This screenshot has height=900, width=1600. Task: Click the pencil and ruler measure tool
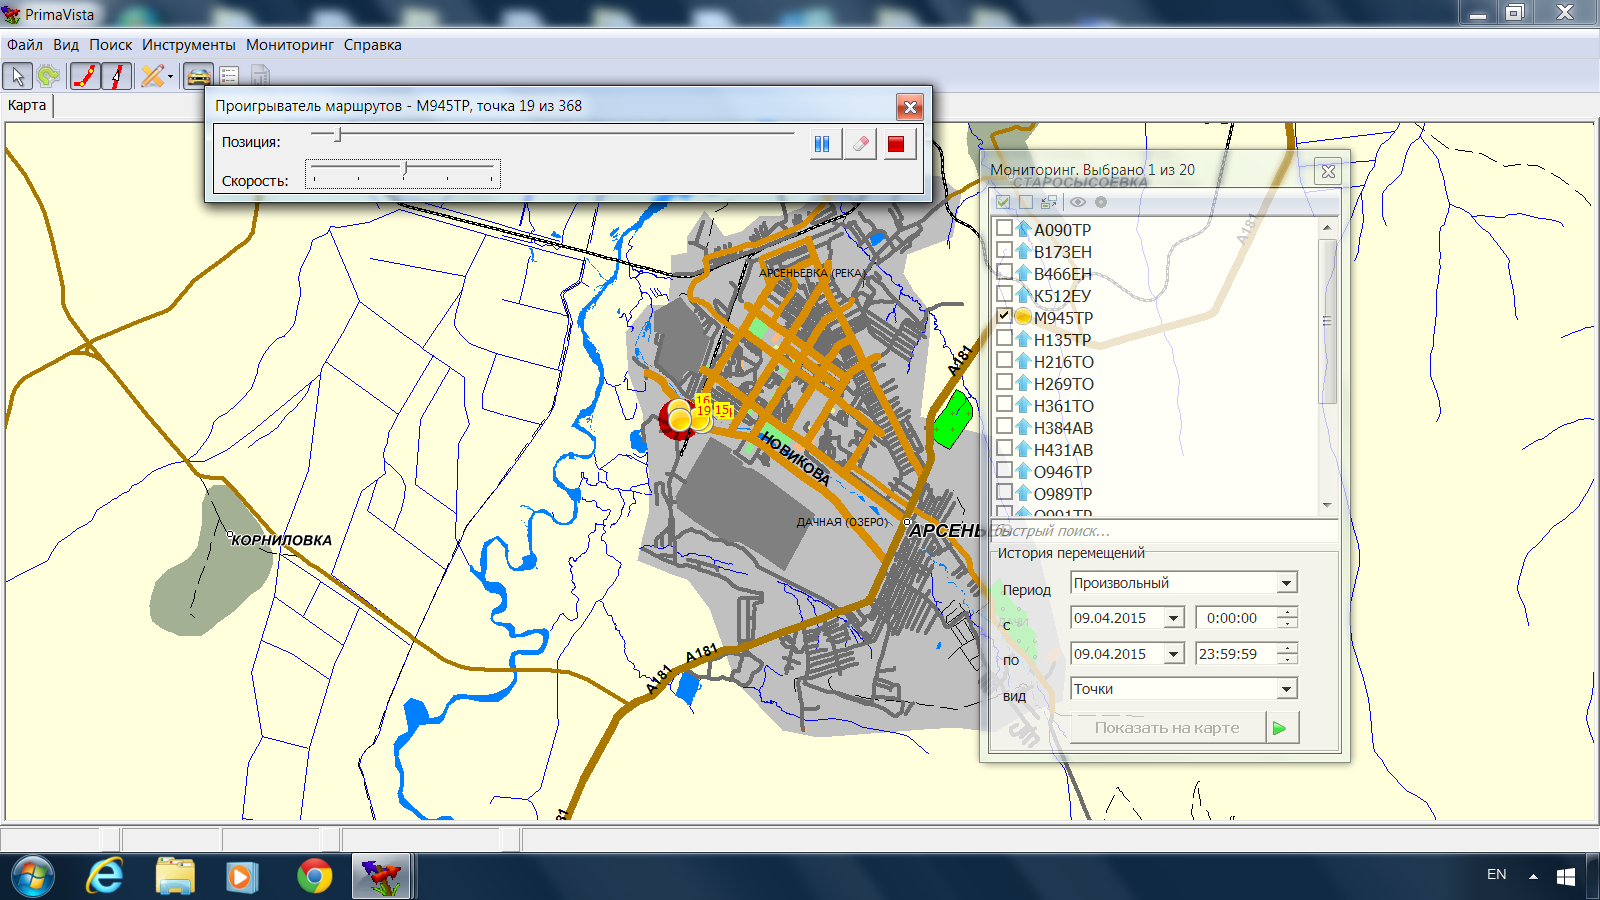(x=152, y=76)
